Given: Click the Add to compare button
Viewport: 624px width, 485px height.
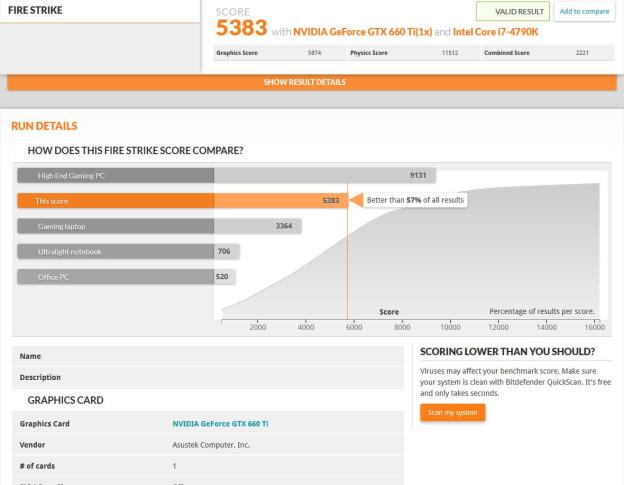Looking at the screenshot, I should point(584,12).
